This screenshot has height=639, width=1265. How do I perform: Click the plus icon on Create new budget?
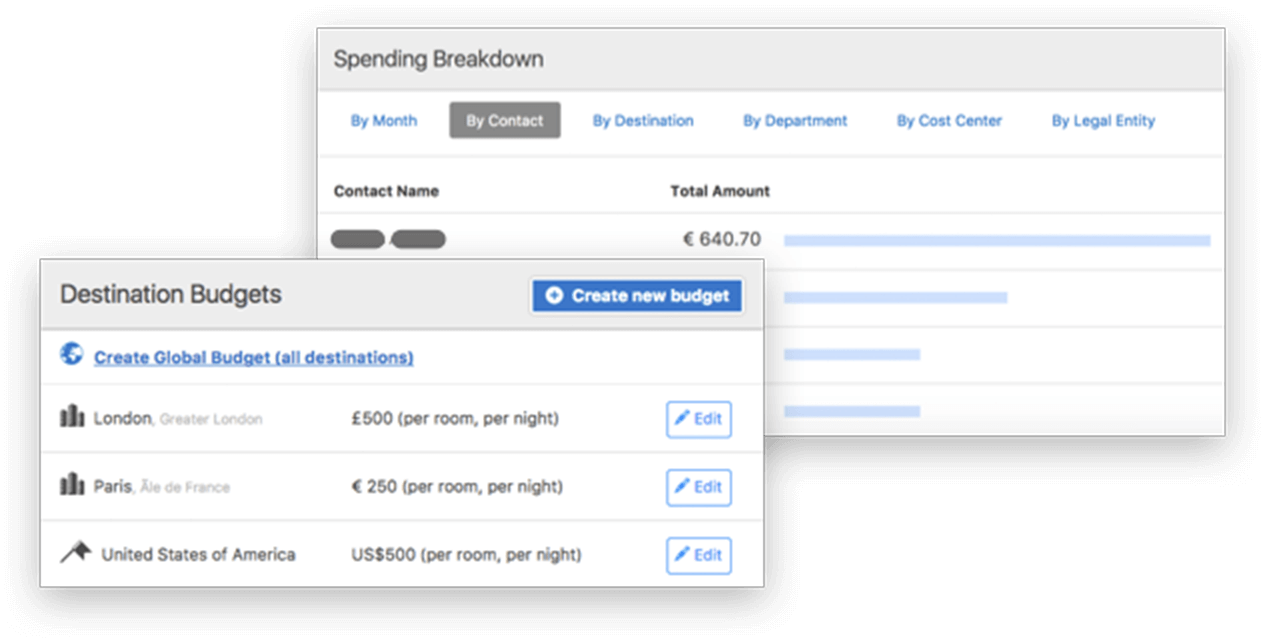pos(554,296)
